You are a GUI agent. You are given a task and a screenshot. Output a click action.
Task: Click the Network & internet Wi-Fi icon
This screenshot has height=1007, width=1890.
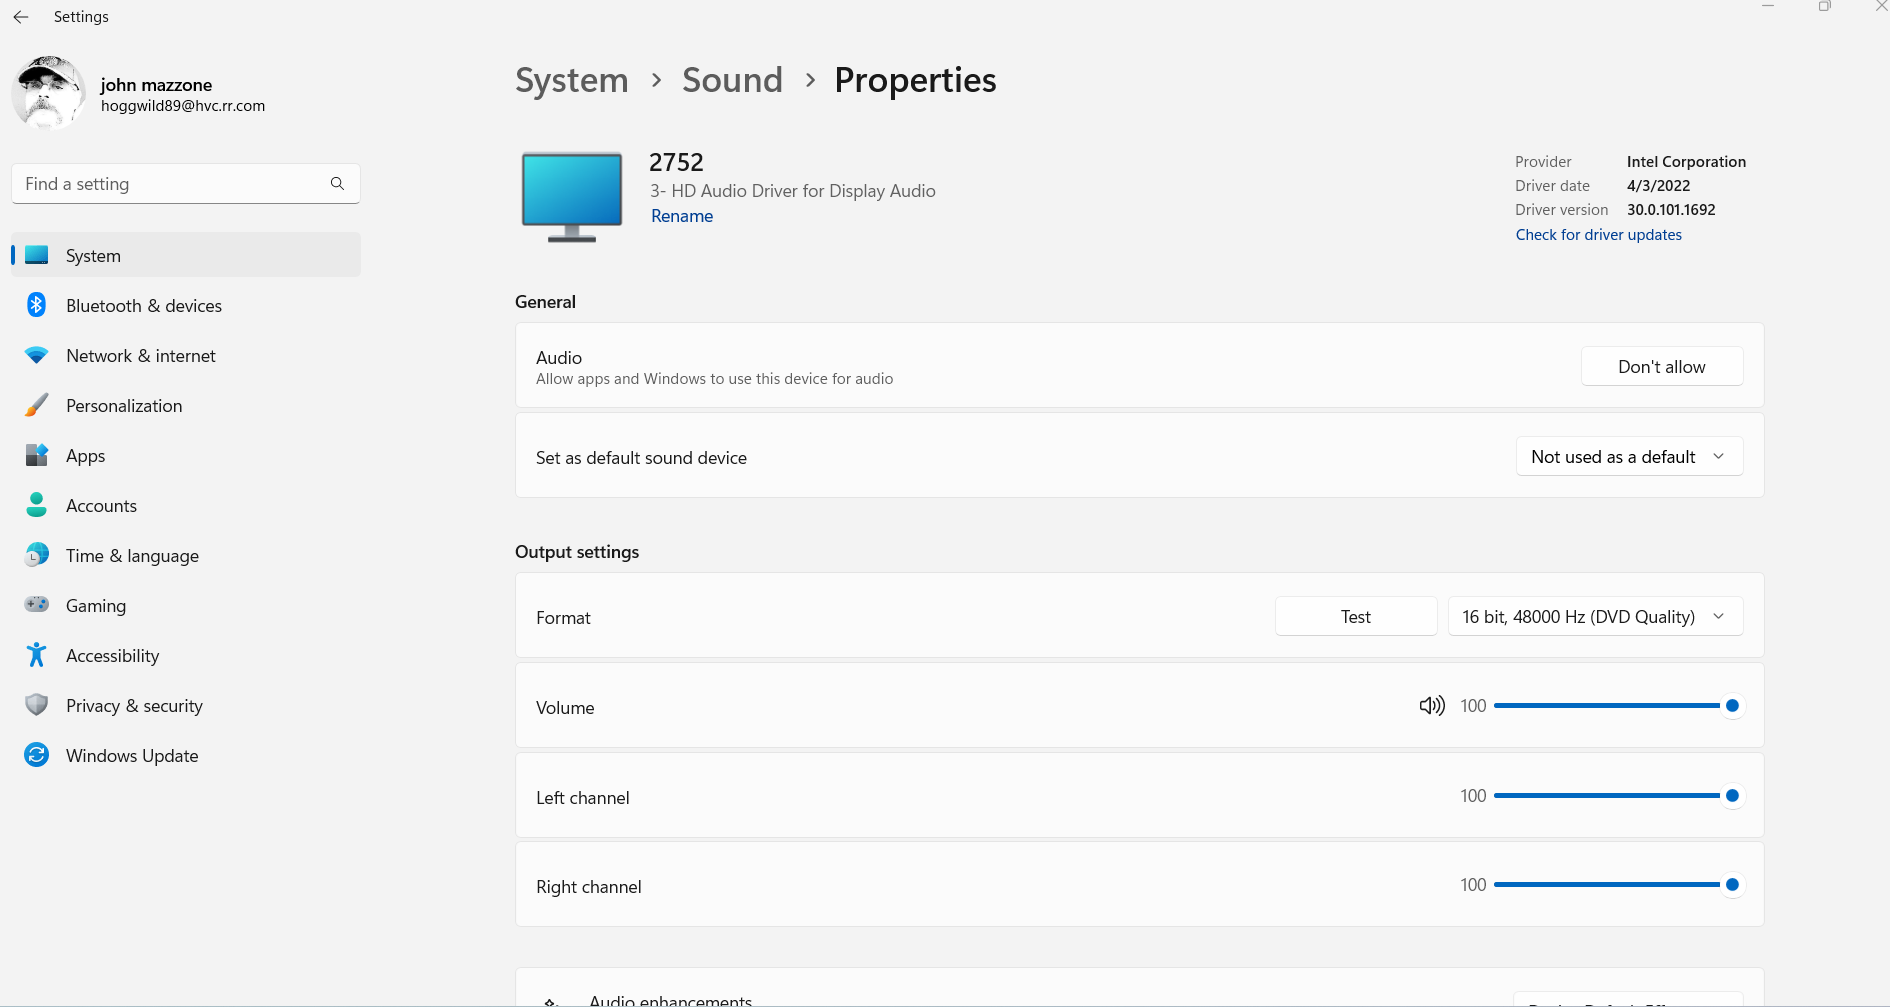coord(37,355)
